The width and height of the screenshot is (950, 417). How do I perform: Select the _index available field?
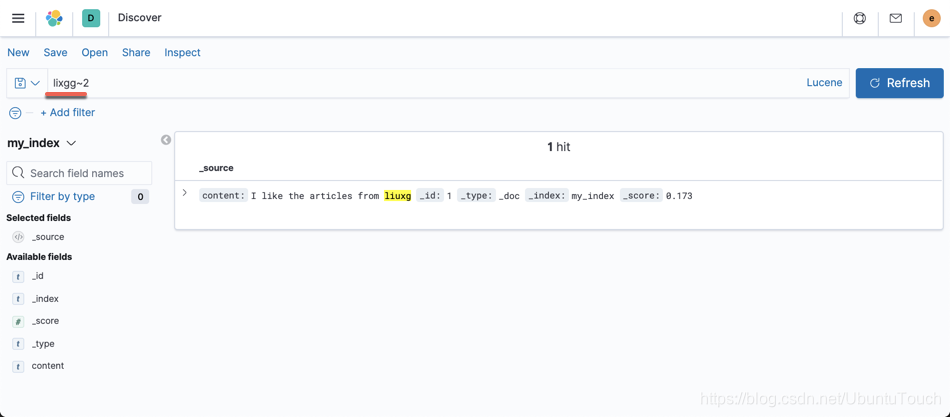[x=45, y=299]
